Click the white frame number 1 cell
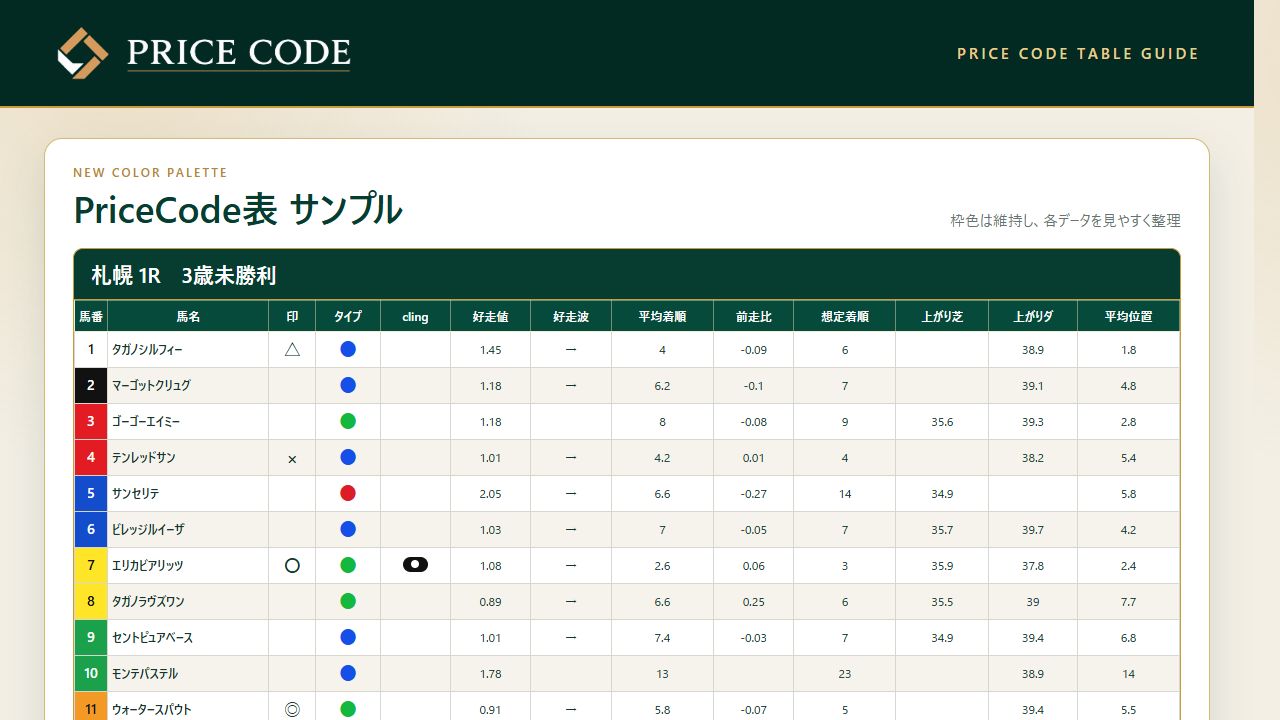Image resolution: width=1280 pixels, height=720 pixels. (x=91, y=350)
